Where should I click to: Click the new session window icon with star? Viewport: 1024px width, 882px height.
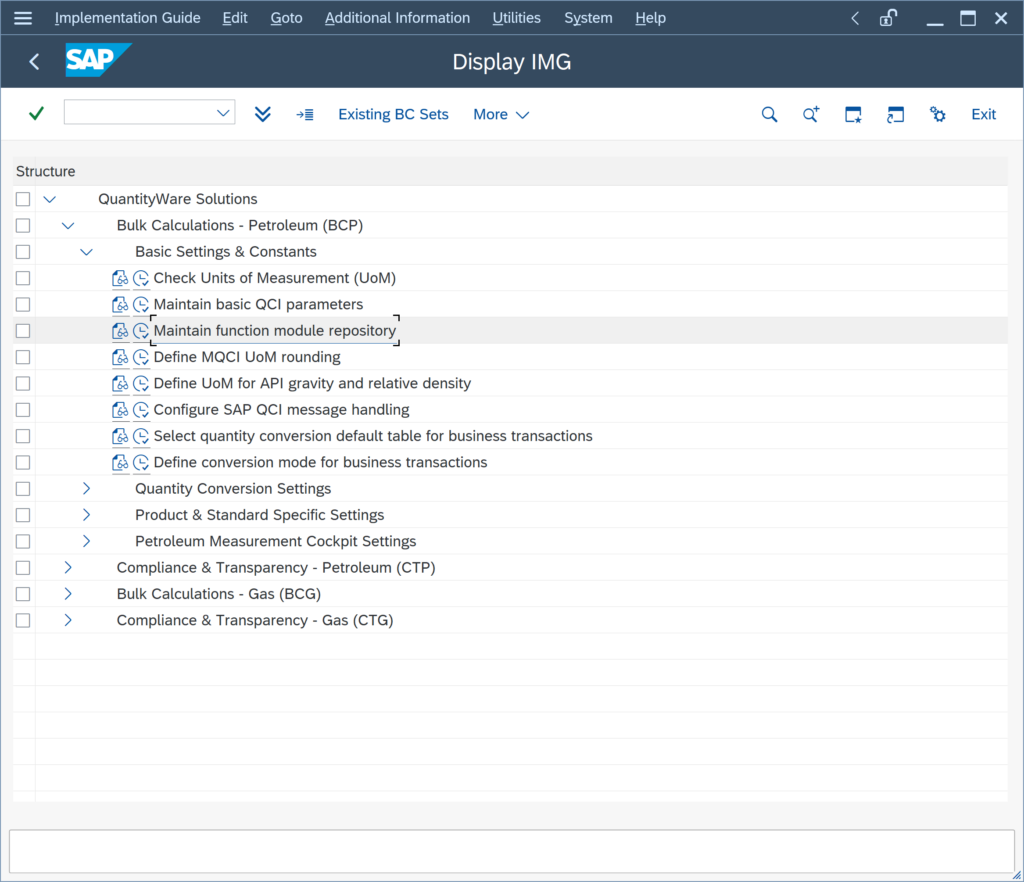(x=853, y=115)
